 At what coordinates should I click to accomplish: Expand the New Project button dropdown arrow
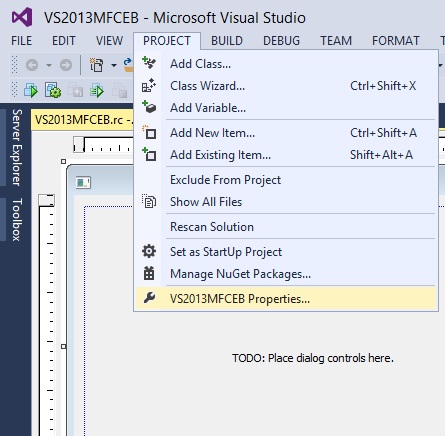114,65
